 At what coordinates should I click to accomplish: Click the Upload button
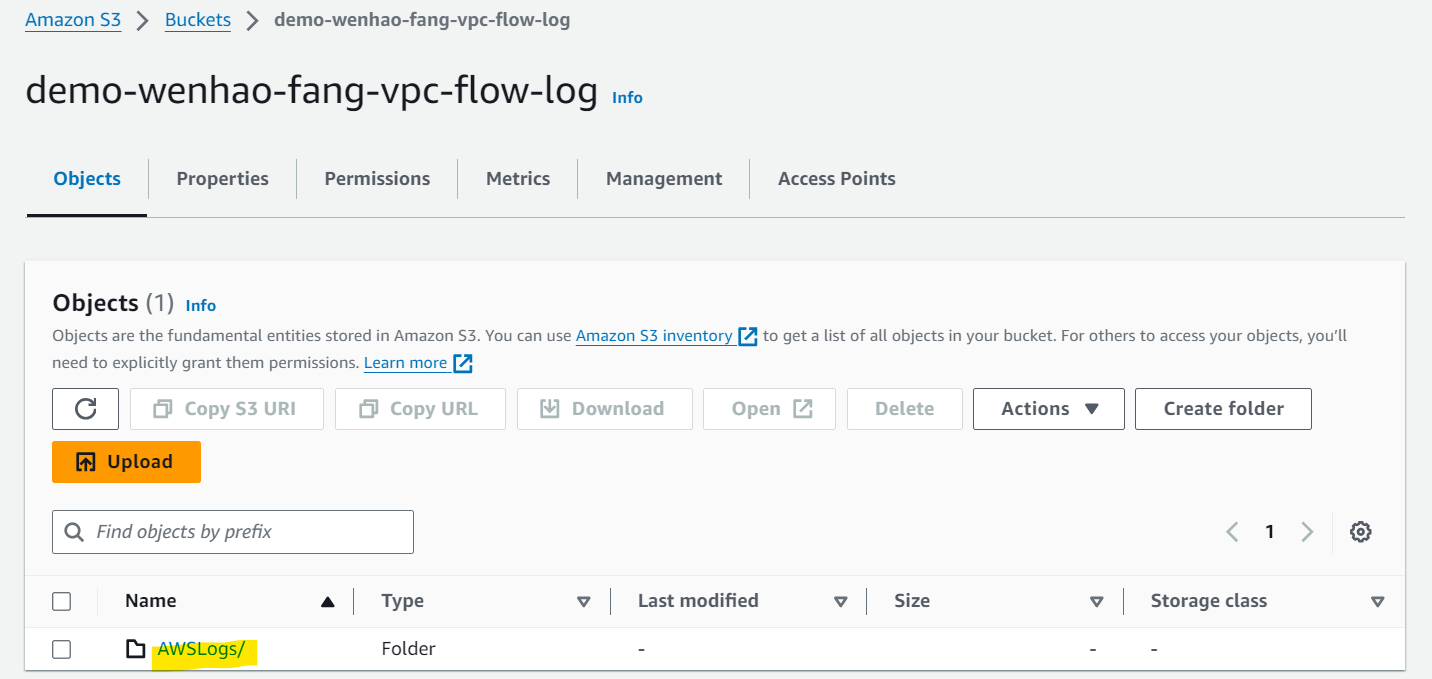coord(126,462)
